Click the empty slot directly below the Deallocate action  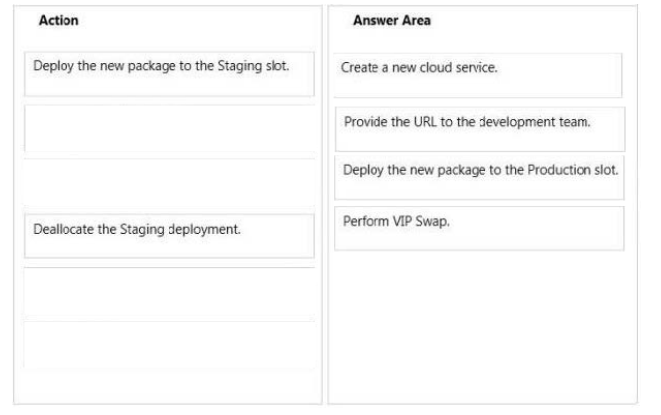coord(169,291)
